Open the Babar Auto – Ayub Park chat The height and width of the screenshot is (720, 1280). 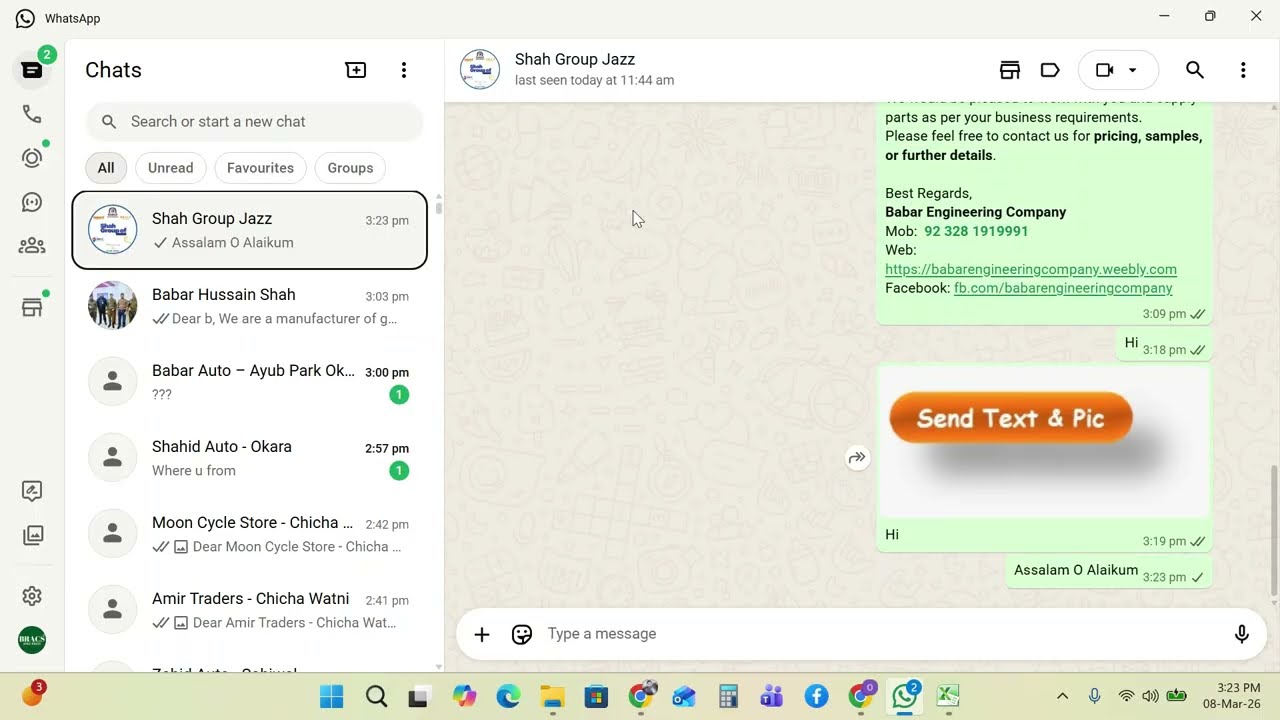pyautogui.click(x=250, y=382)
